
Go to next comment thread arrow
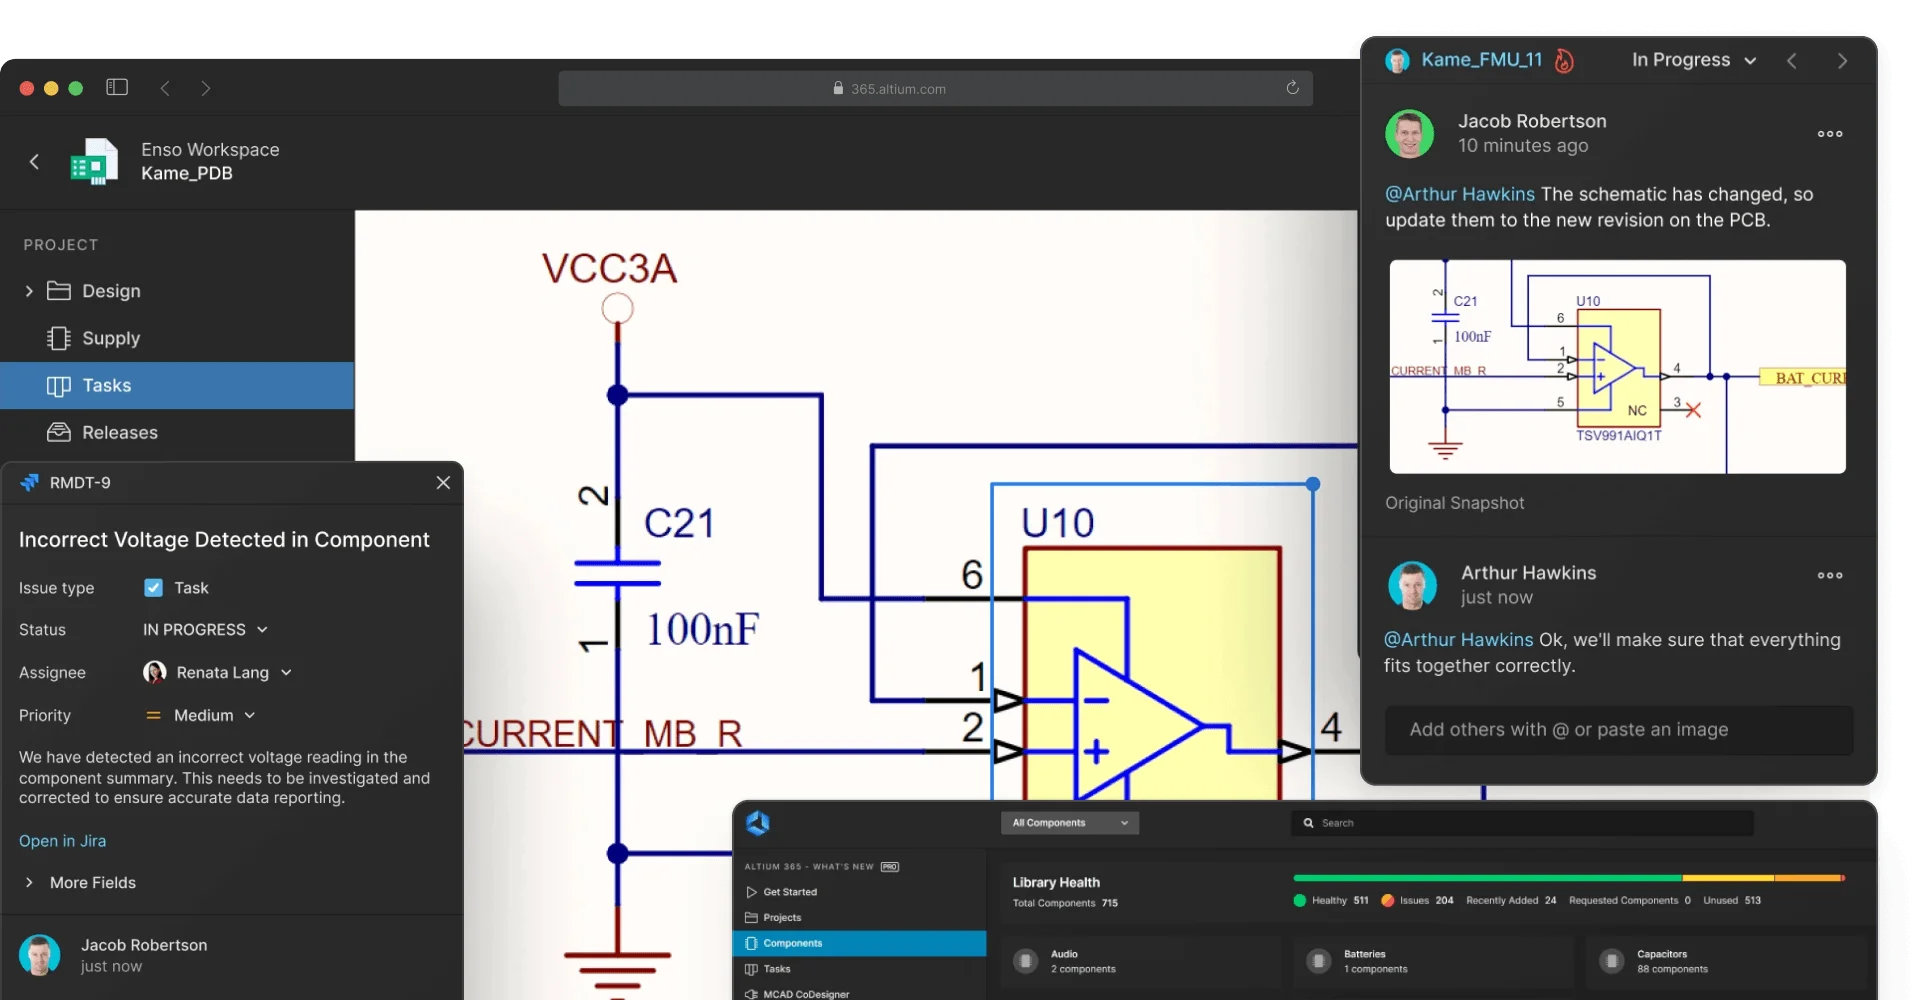pyautogui.click(x=1842, y=61)
